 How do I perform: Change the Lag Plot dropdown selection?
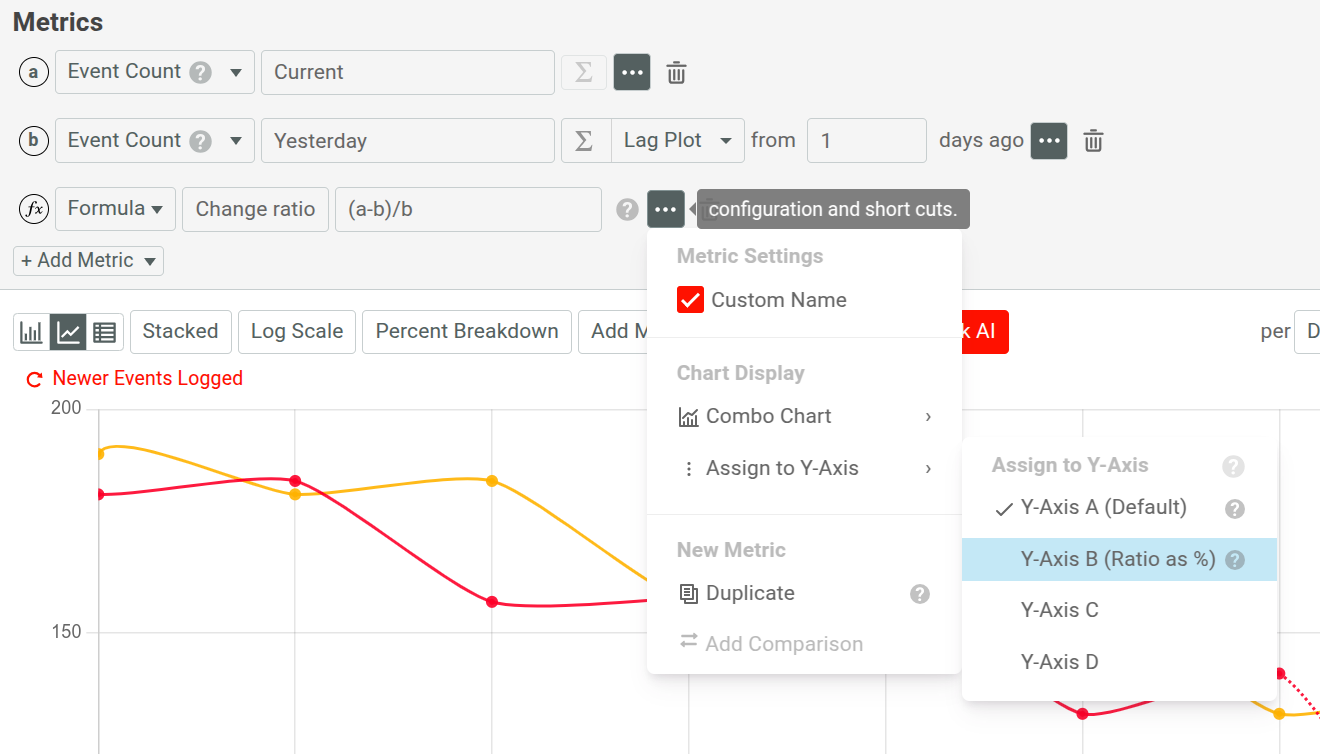[678, 140]
